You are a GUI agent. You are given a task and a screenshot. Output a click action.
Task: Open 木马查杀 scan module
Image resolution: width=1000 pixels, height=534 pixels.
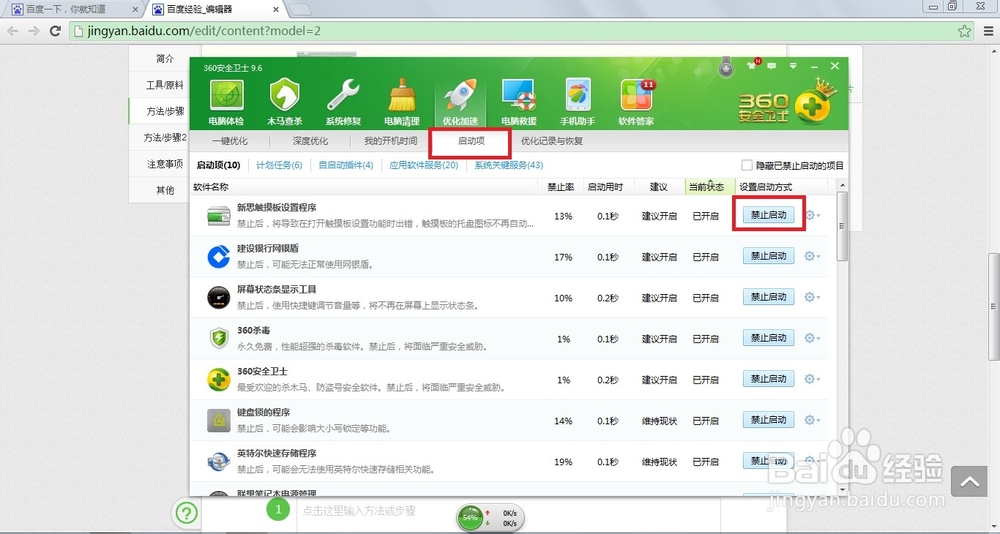(284, 102)
